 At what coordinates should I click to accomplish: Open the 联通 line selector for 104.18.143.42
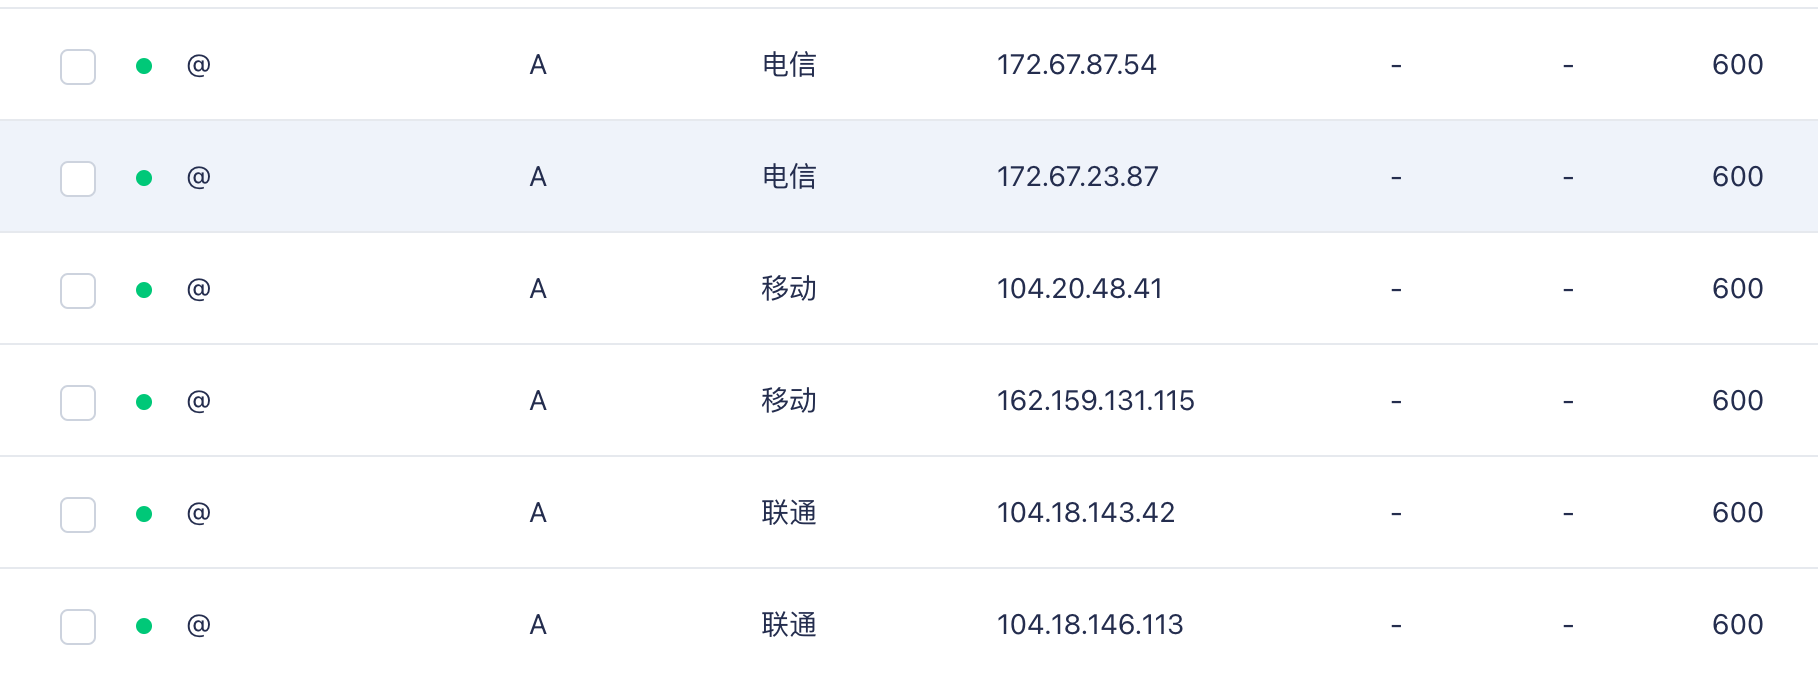[x=789, y=512]
